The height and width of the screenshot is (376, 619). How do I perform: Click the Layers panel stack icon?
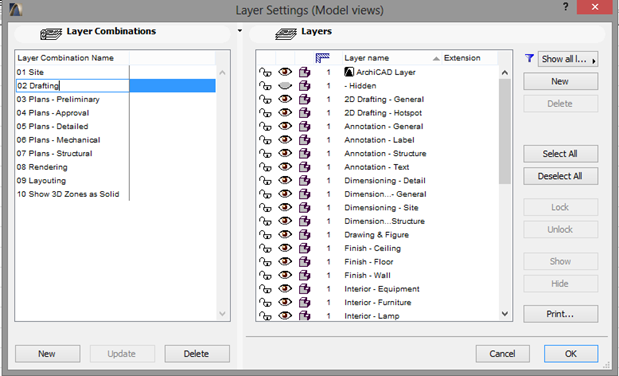pos(286,34)
